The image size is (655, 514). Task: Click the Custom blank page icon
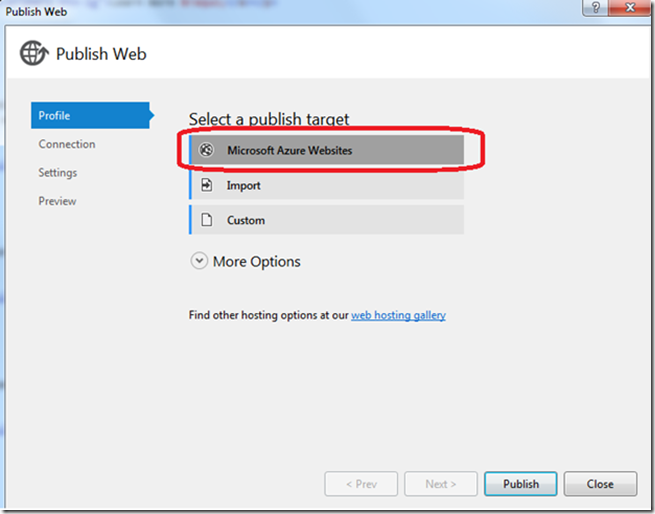[207, 220]
